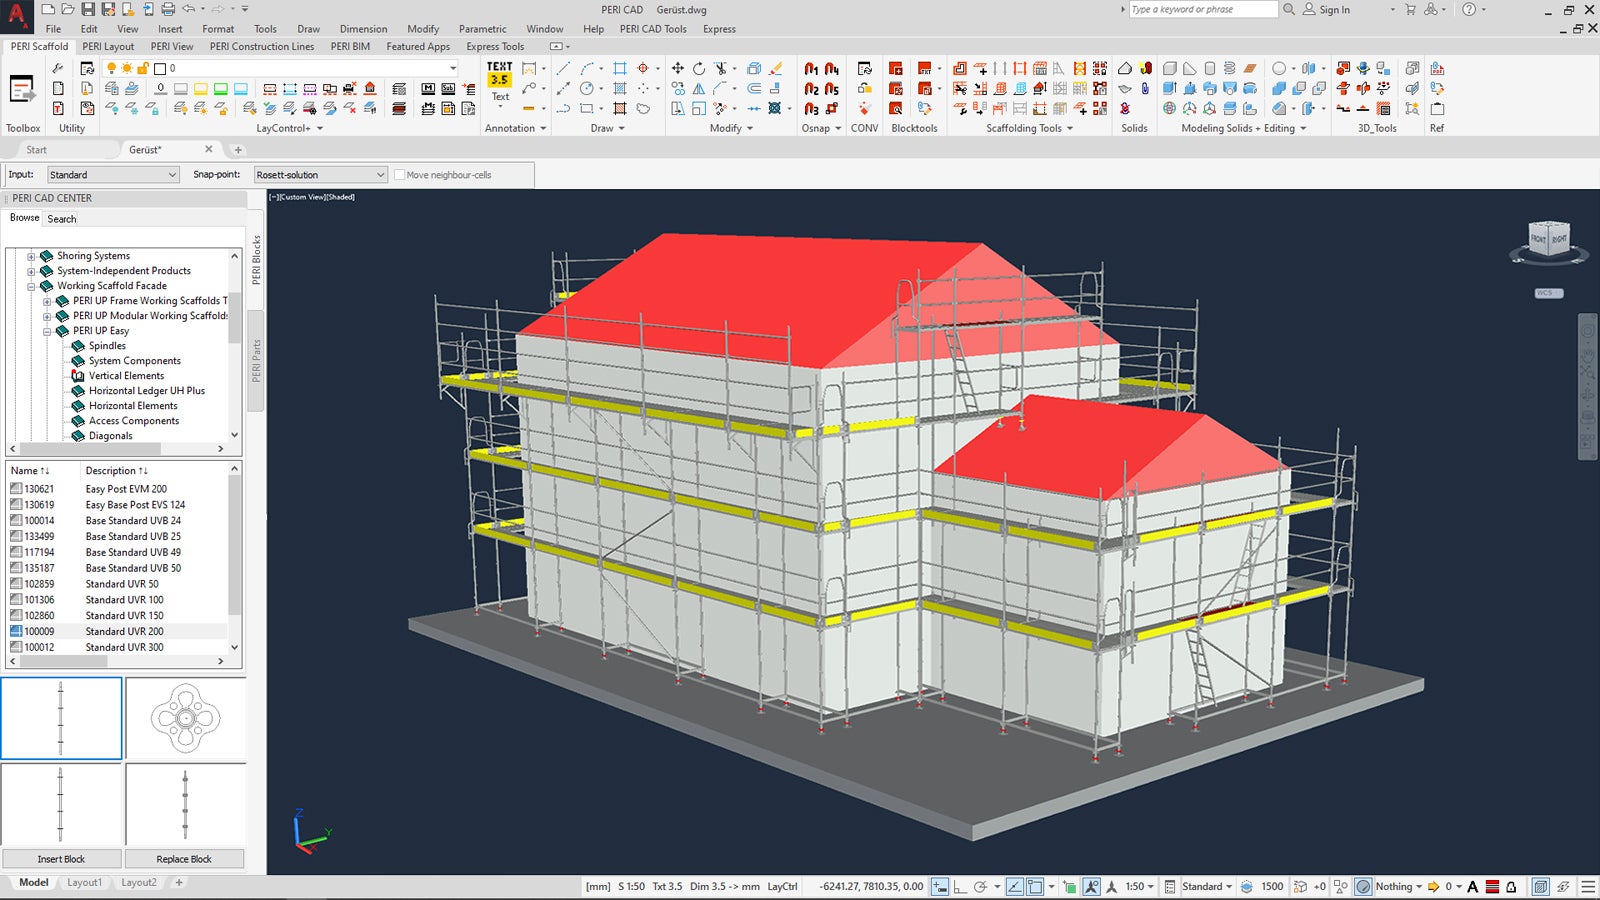Viewport: 1600px width, 900px height.
Task: Open the Dimension menu
Action: click(363, 29)
